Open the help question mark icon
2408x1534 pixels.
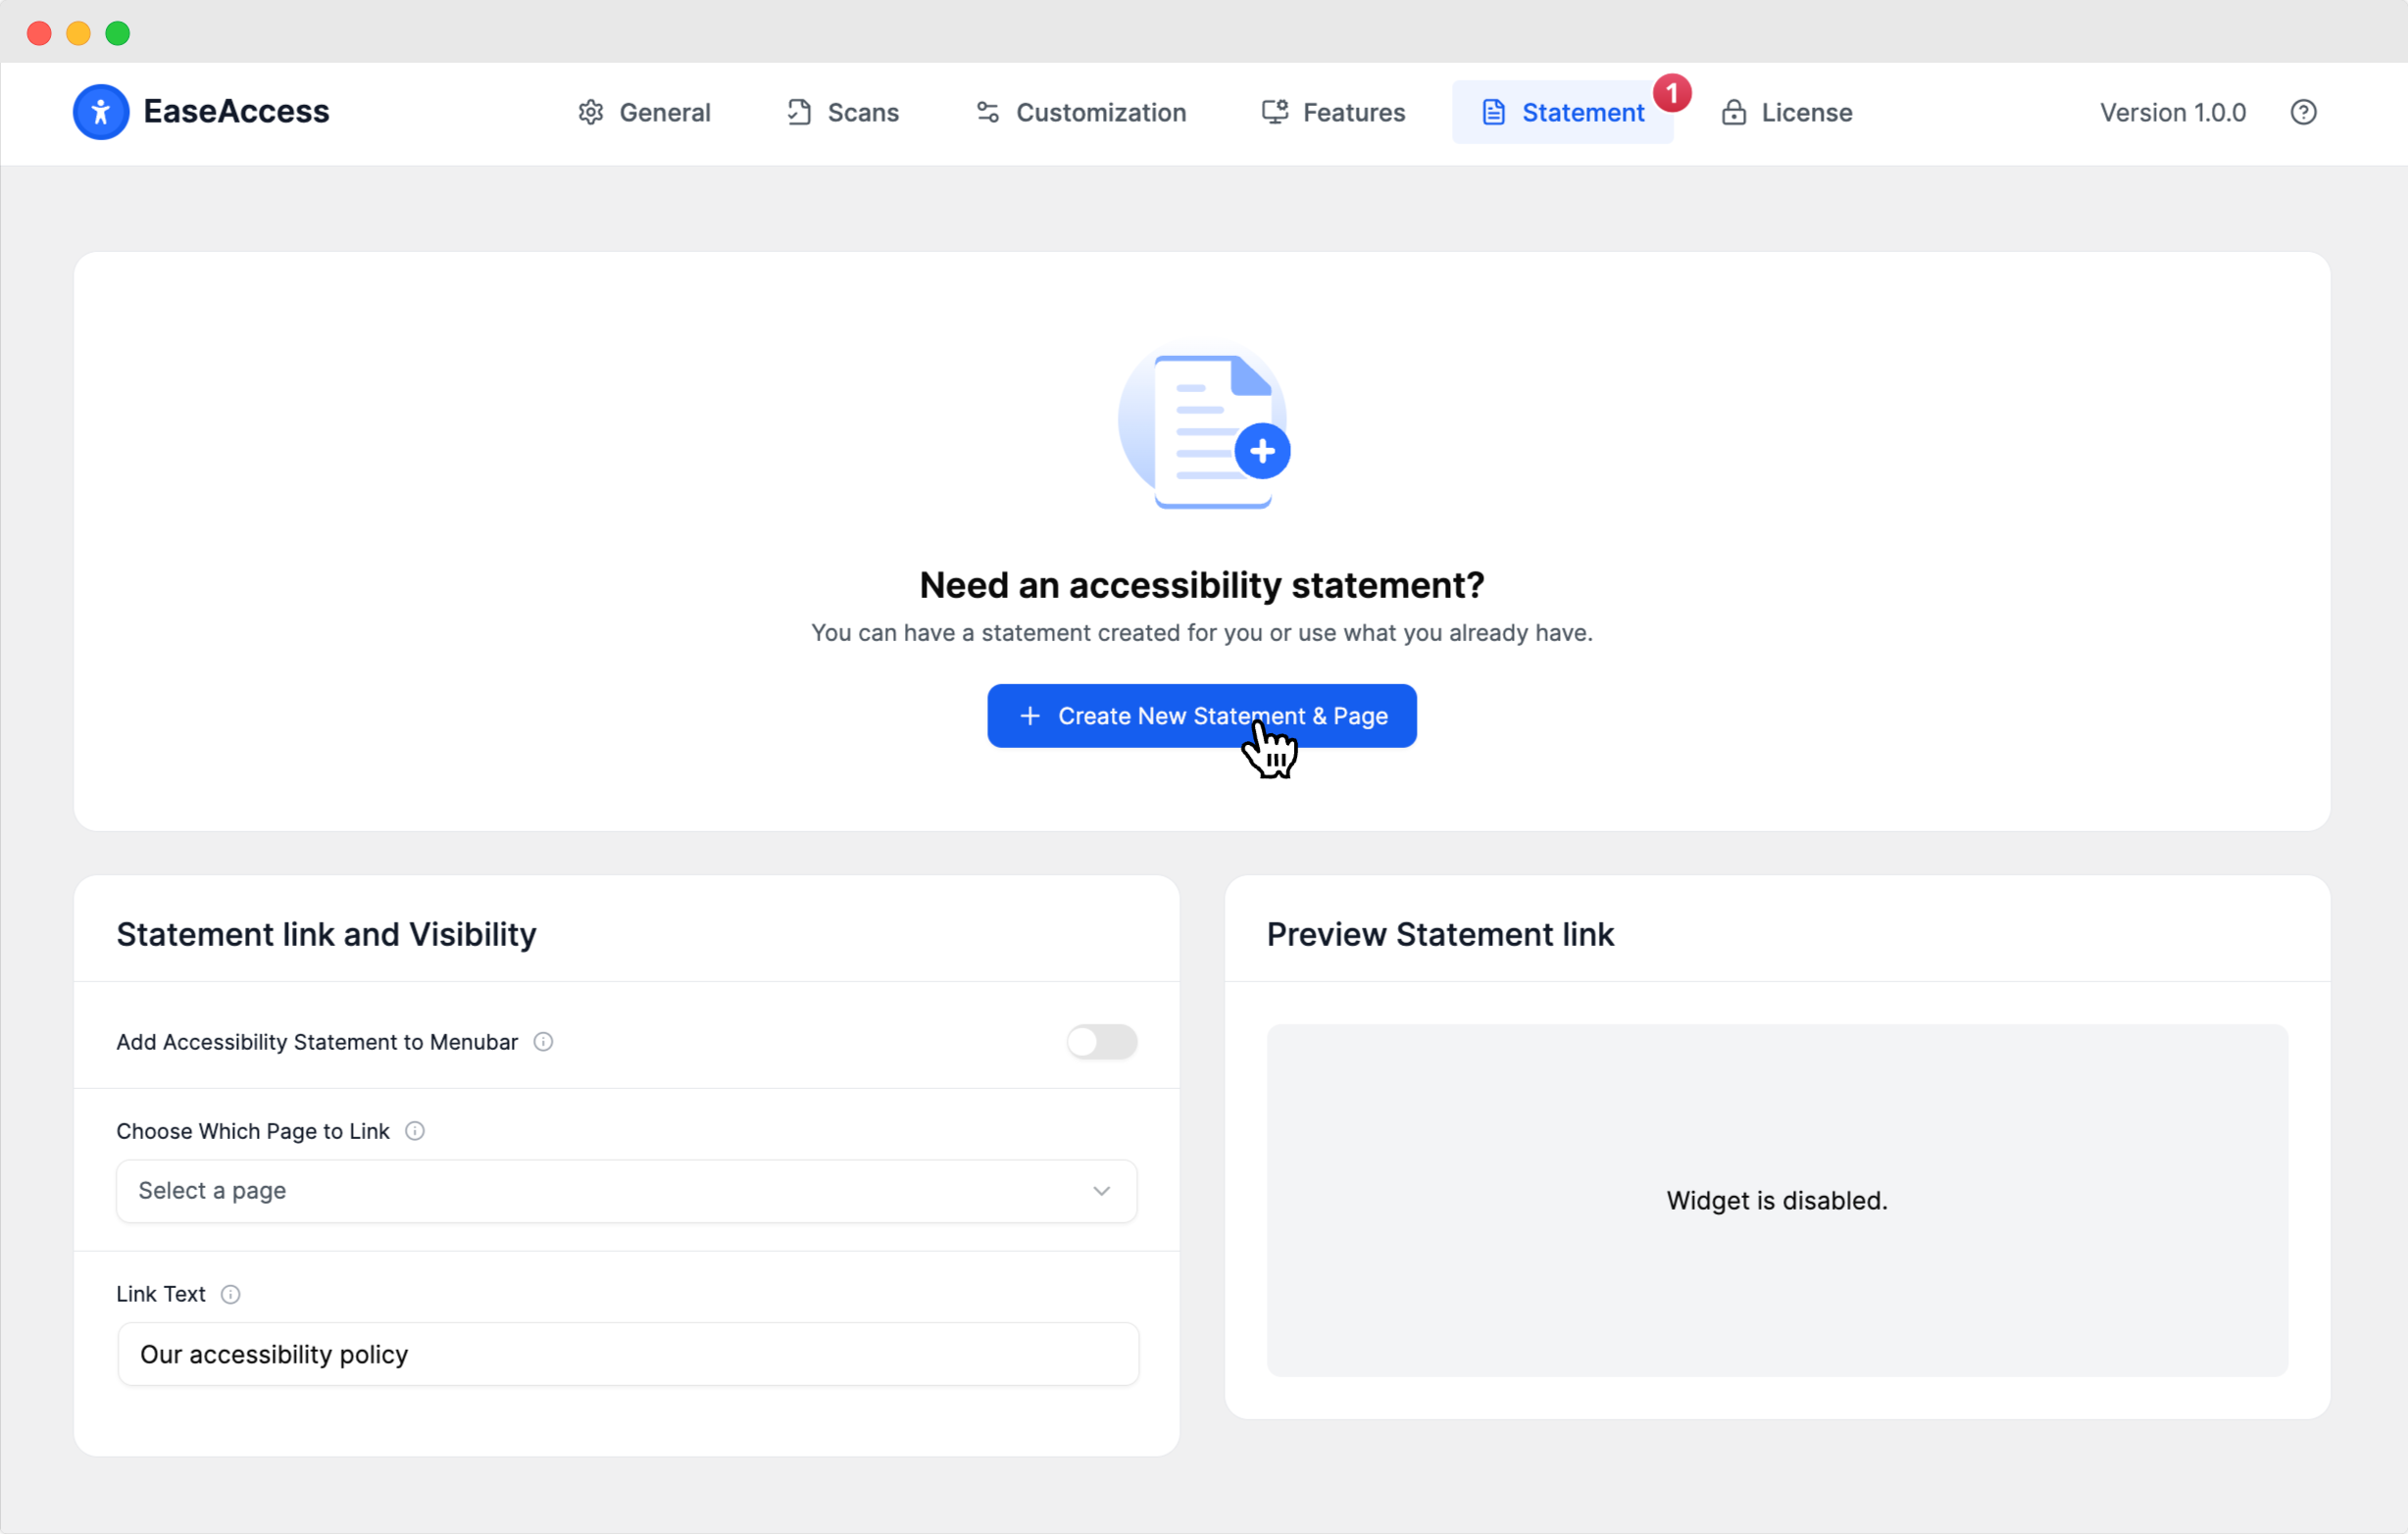pyautogui.click(x=2303, y=112)
